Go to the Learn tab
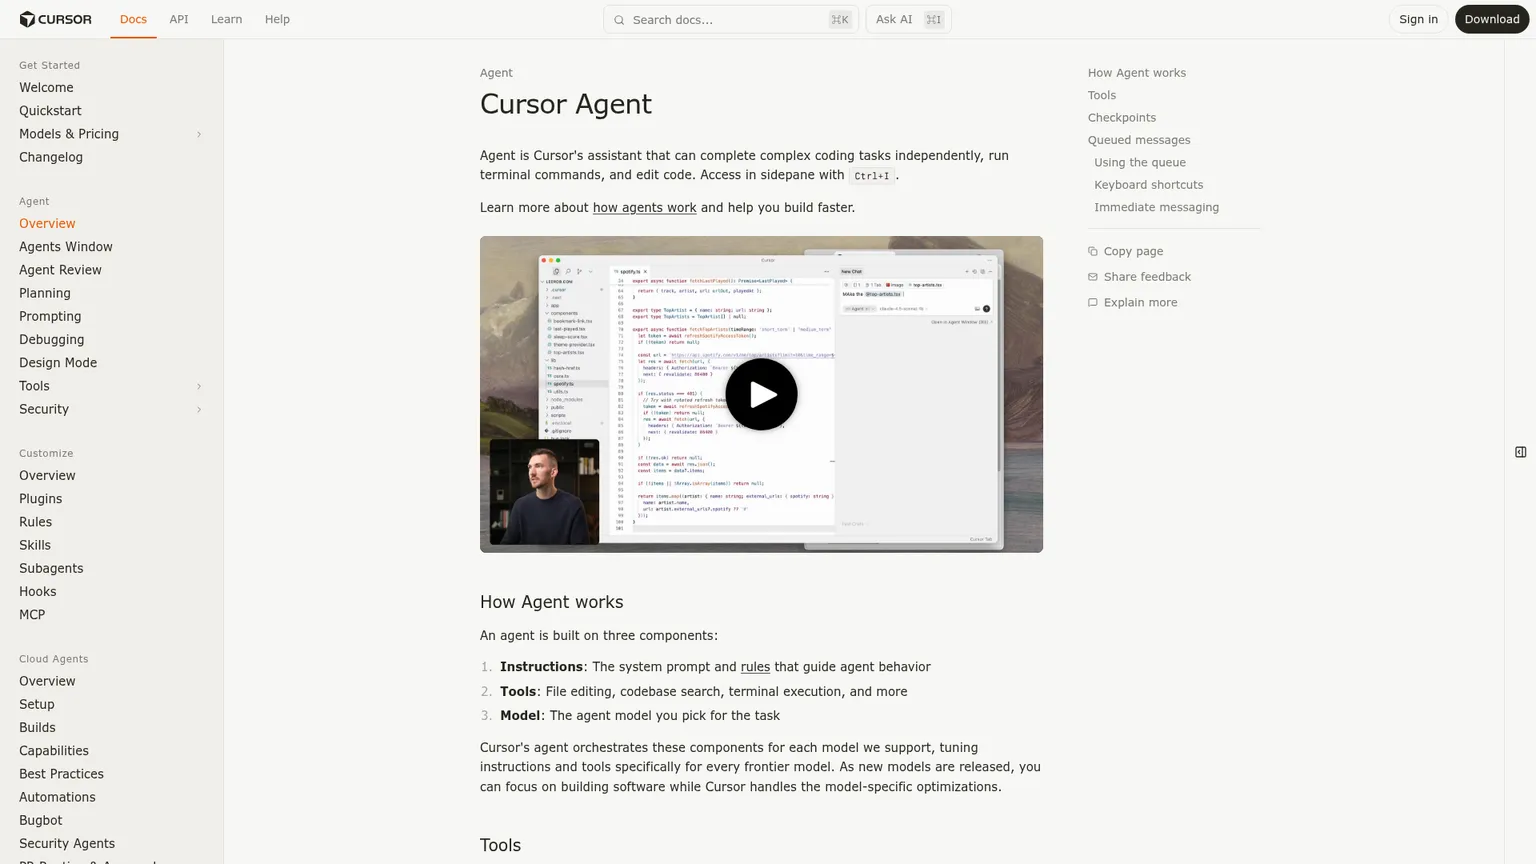The image size is (1536, 864). pos(226,19)
